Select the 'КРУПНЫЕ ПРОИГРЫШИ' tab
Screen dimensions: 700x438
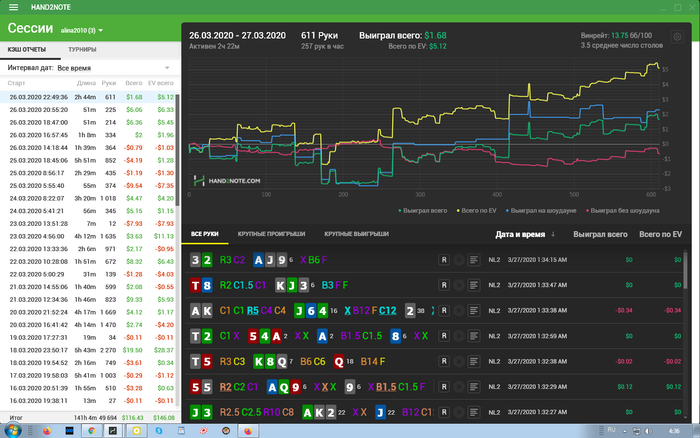(271, 234)
